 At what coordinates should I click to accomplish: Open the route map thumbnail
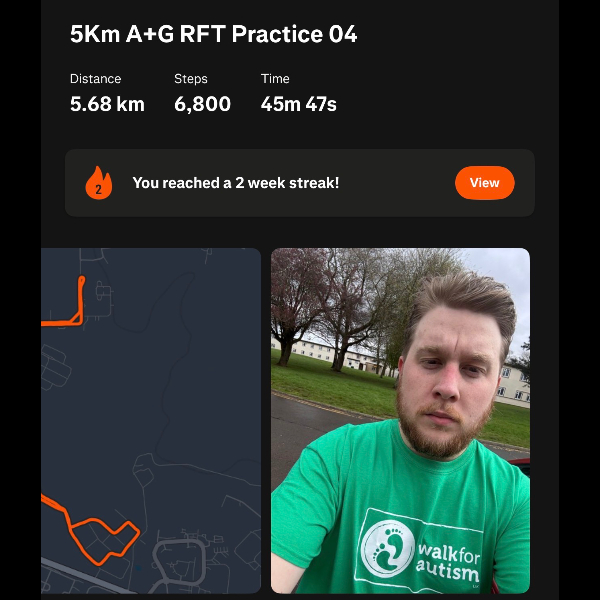(x=151, y=421)
